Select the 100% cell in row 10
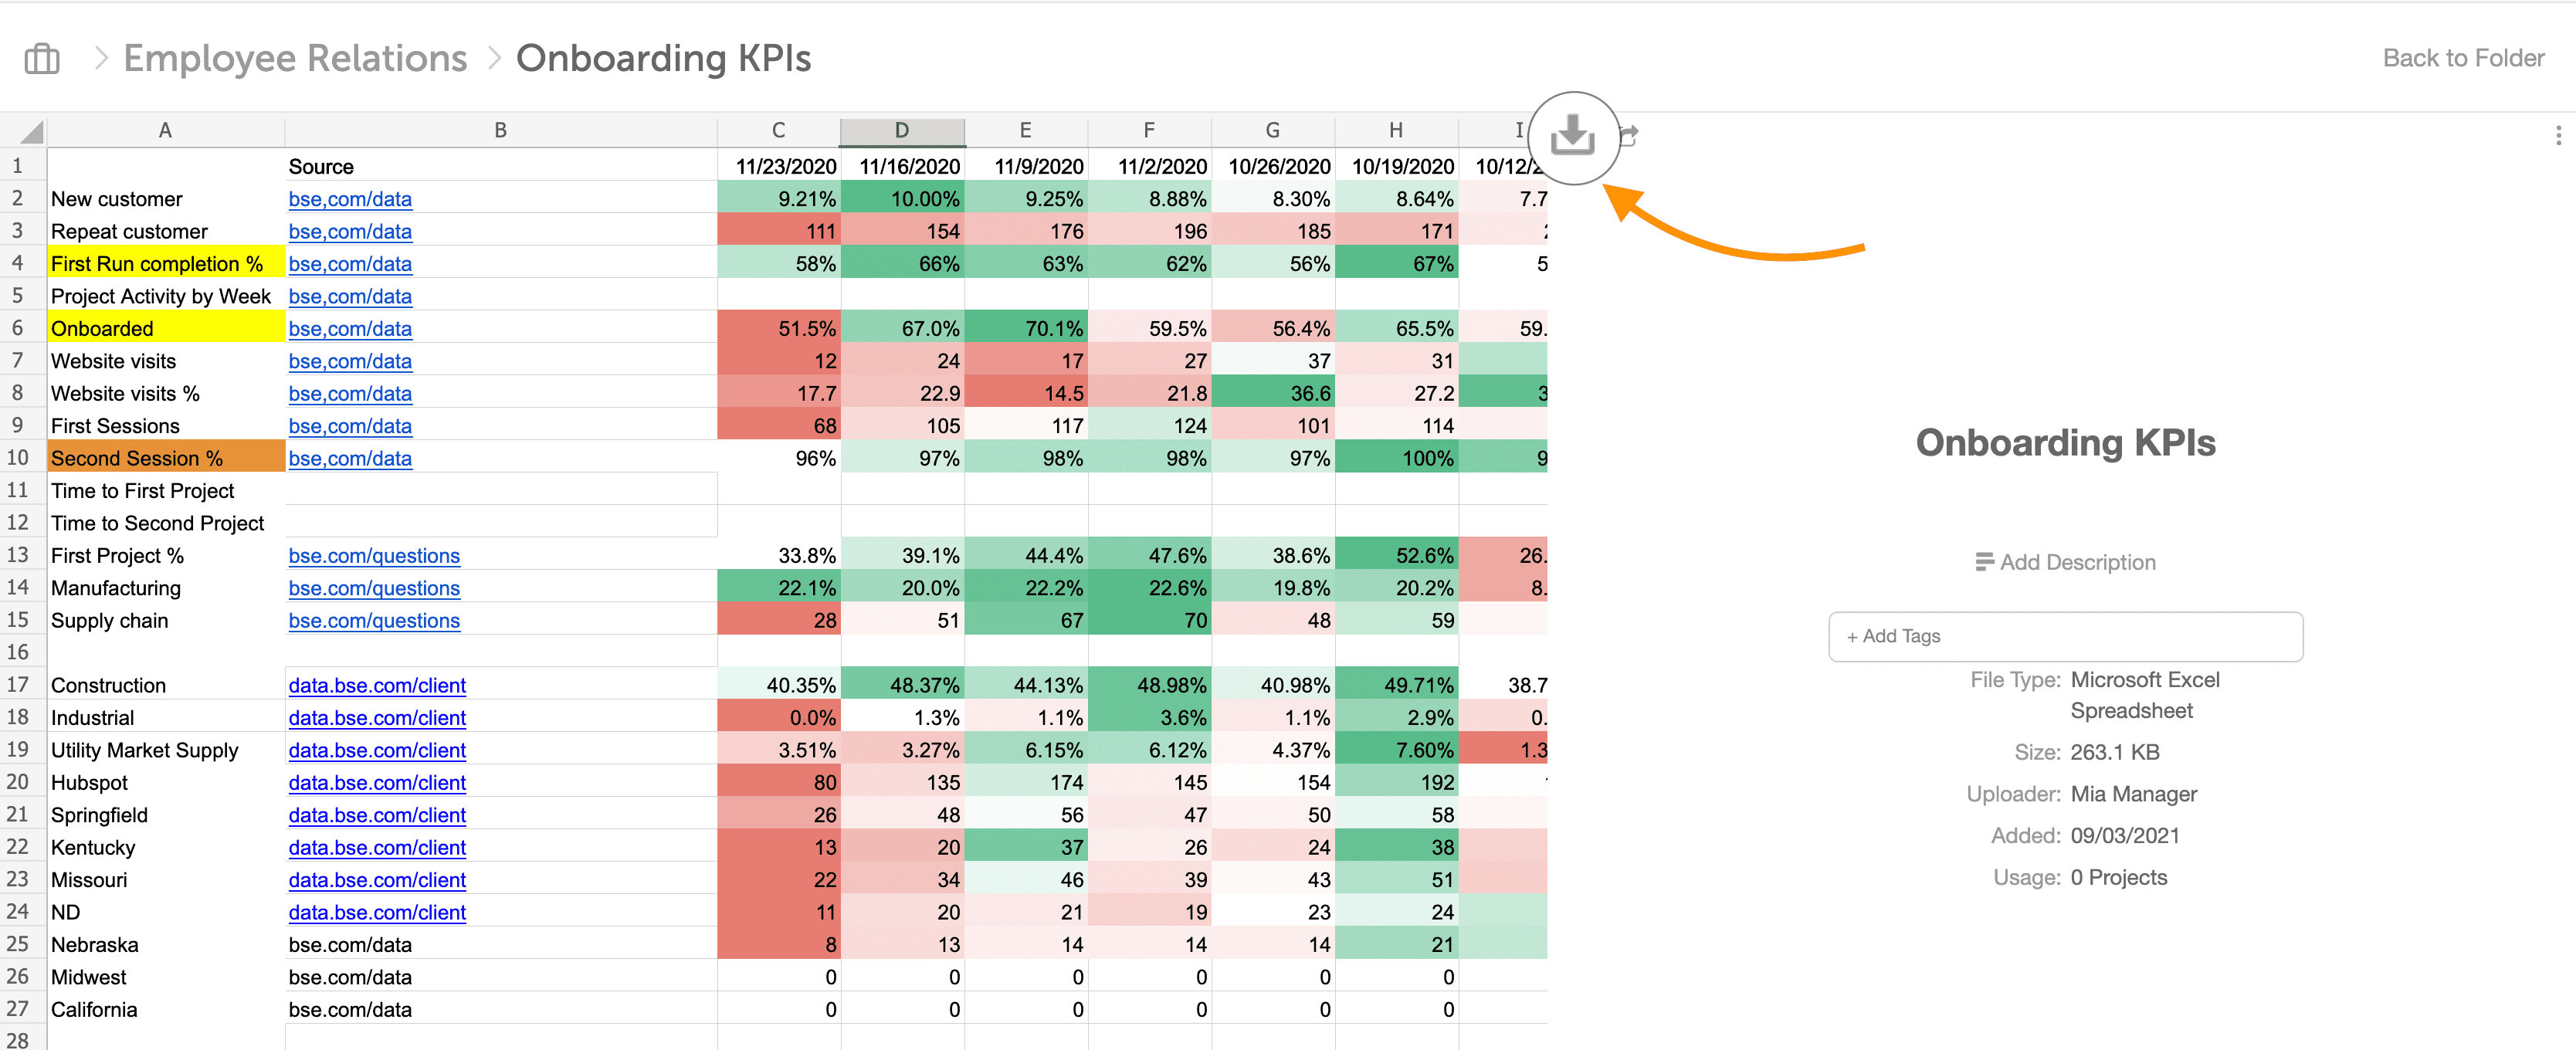Image resolution: width=2576 pixels, height=1050 pixels. pos(1396,458)
